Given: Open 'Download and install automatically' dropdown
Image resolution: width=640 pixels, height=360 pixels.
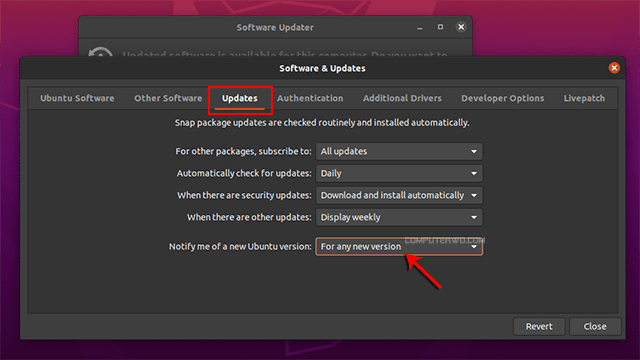Looking at the screenshot, I should (x=399, y=196).
